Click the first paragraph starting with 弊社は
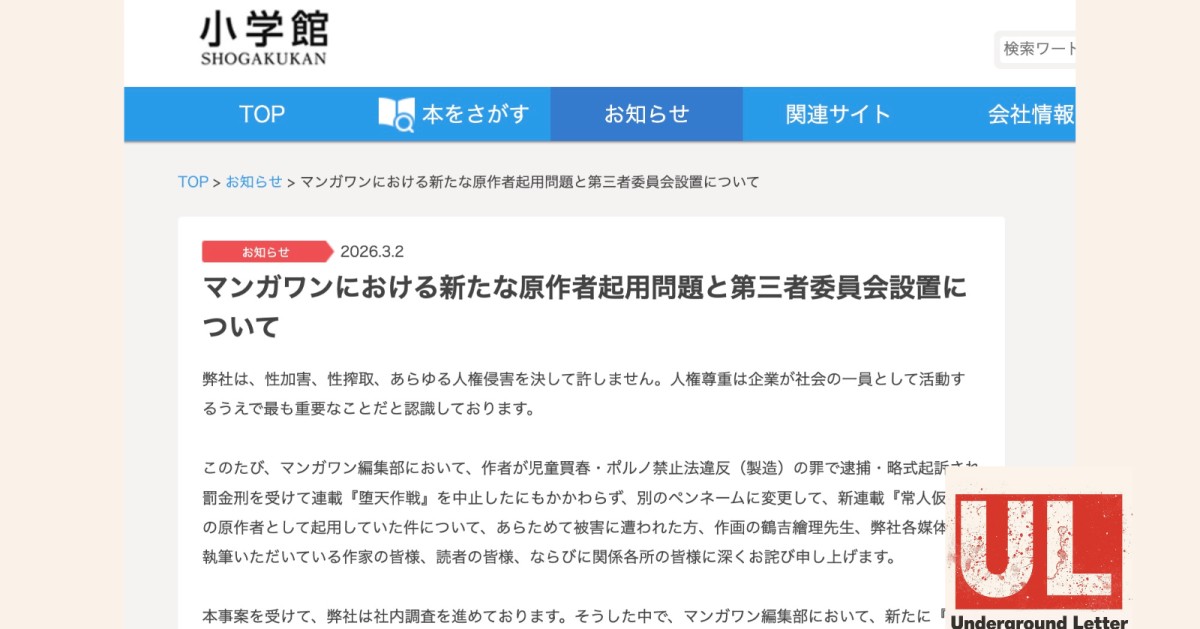This screenshot has width=1200, height=629. tap(585, 394)
